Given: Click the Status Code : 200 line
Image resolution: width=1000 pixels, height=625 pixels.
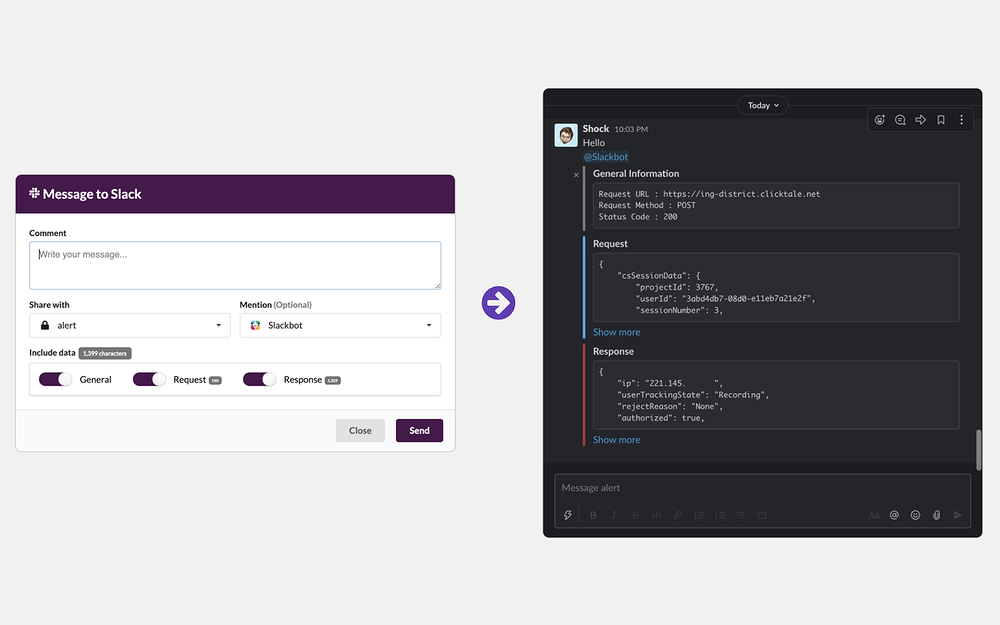Looking at the screenshot, I should [x=638, y=217].
